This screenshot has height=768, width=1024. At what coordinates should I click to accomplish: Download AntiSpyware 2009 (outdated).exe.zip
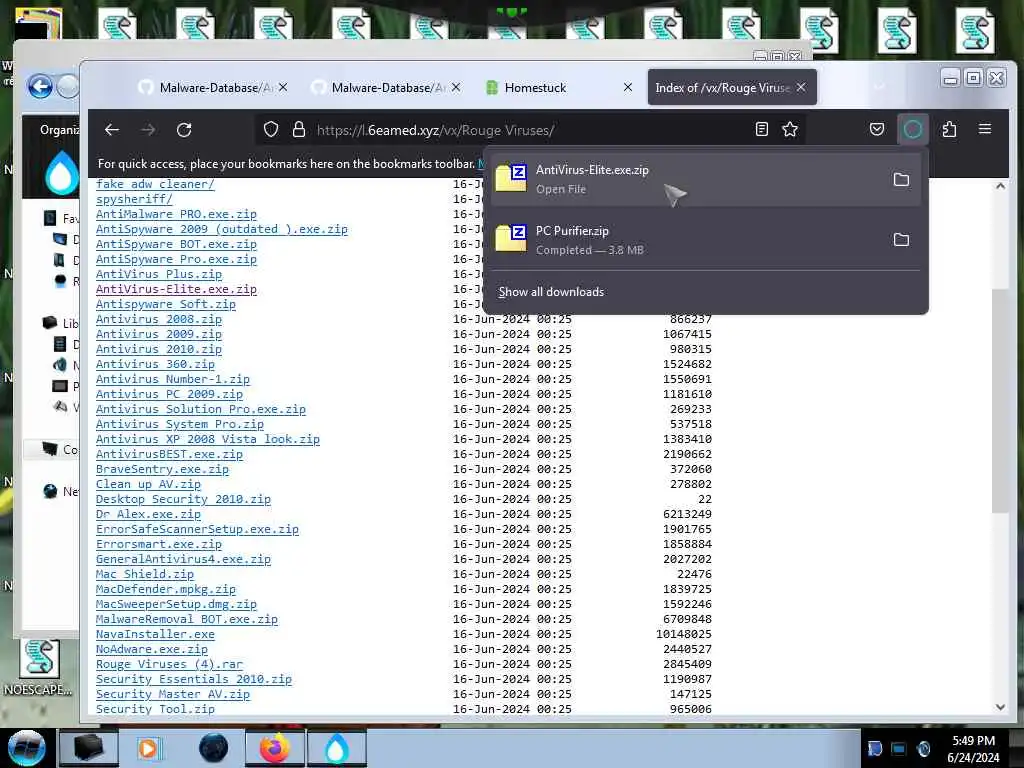(221, 229)
